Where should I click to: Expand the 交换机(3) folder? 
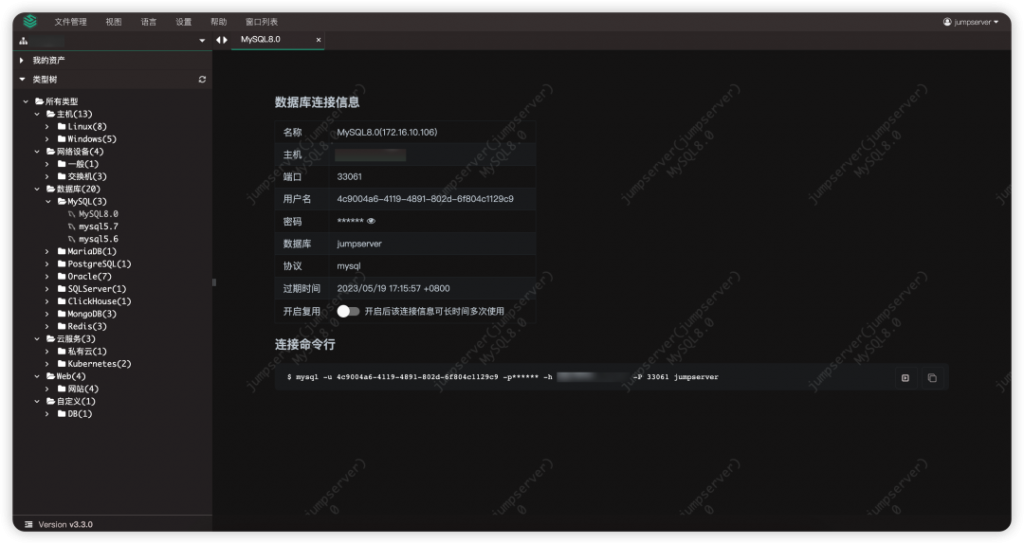[47, 176]
